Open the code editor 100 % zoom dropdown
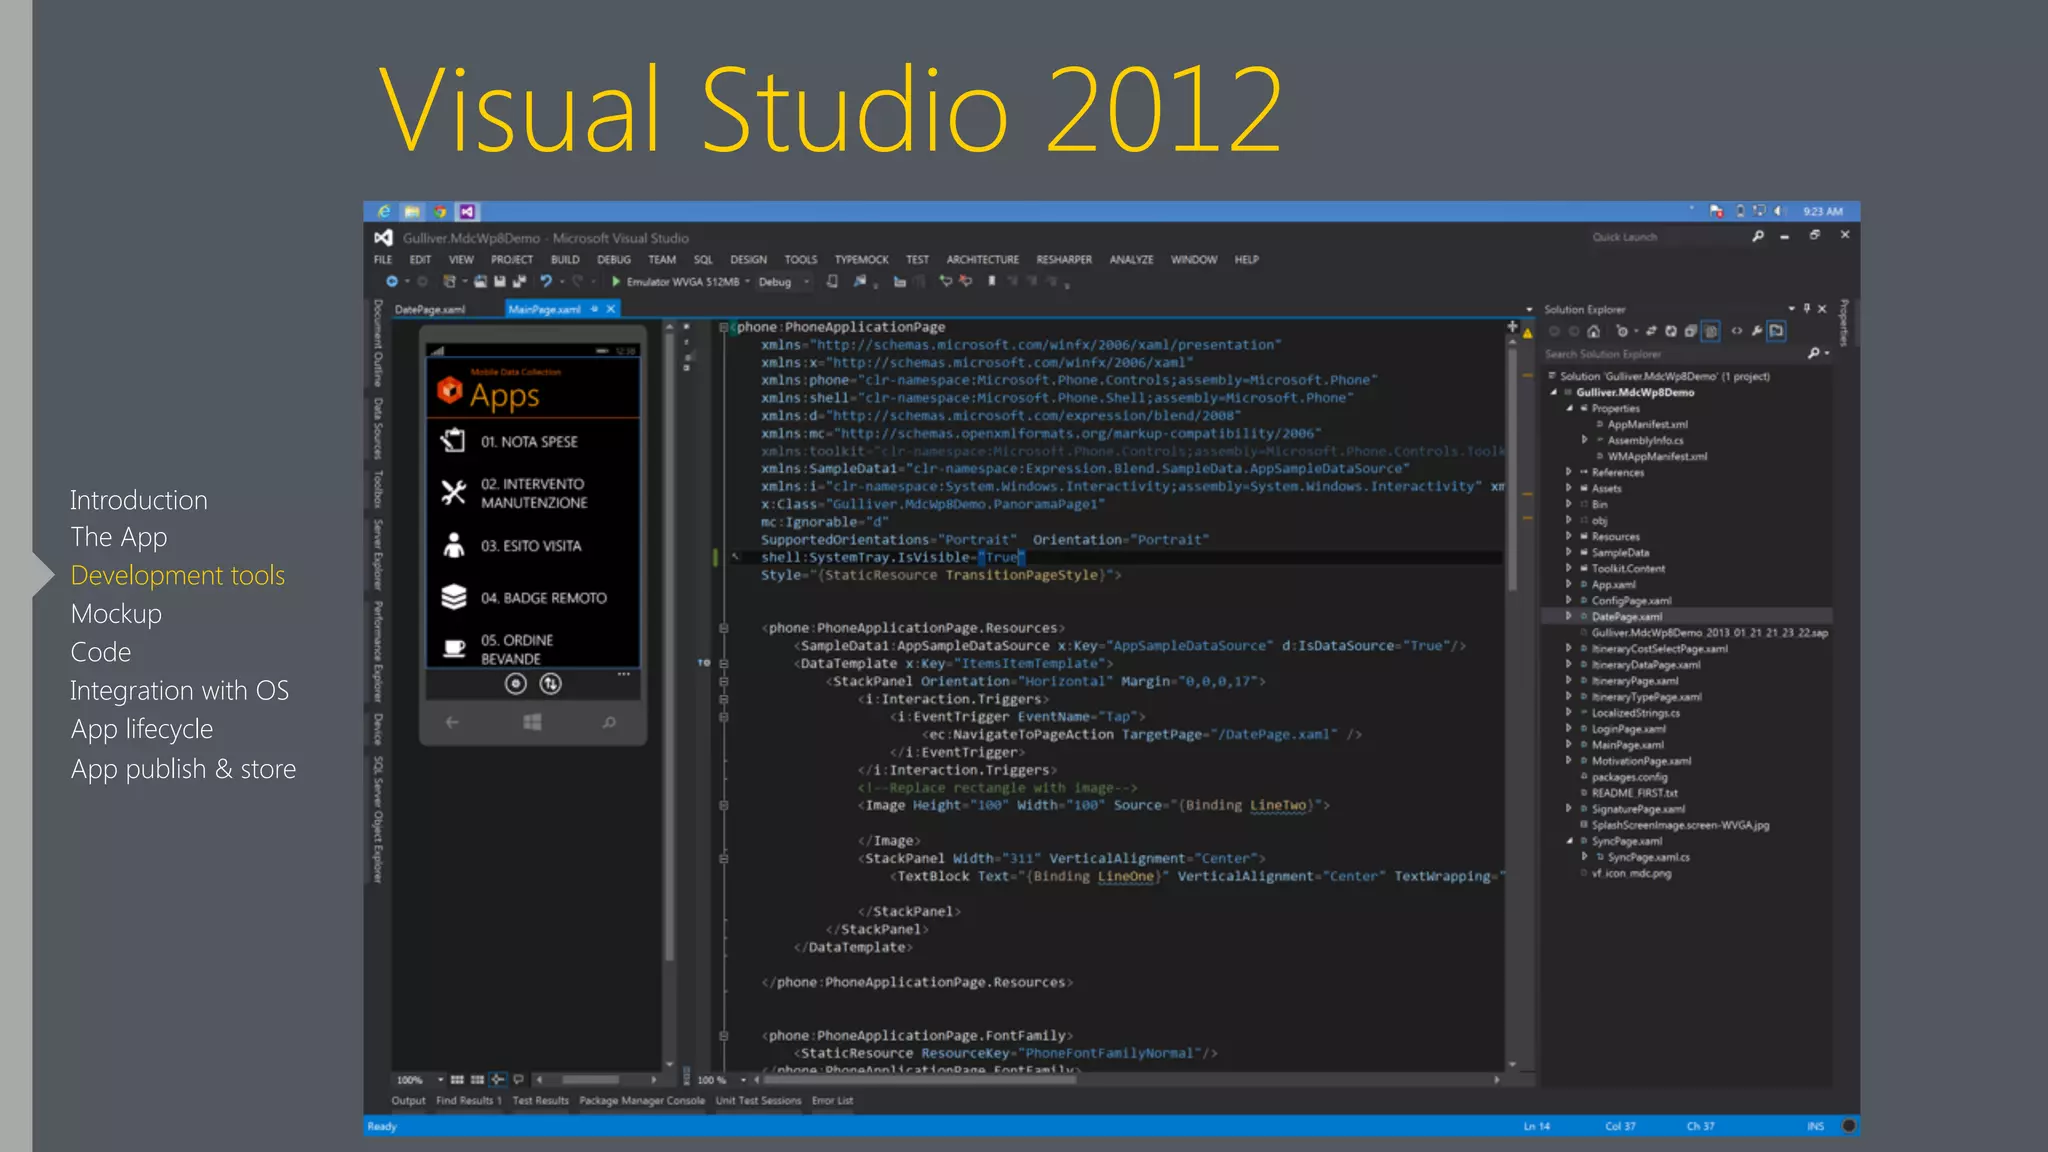 point(743,1080)
